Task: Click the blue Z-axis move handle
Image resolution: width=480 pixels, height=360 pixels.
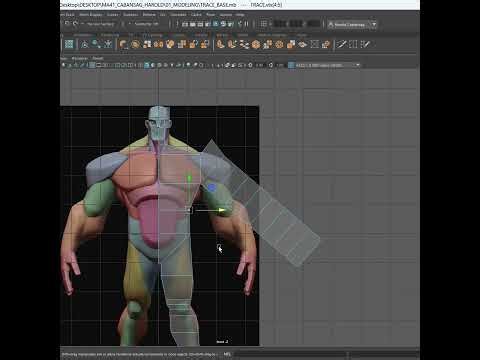Action: 212,188
